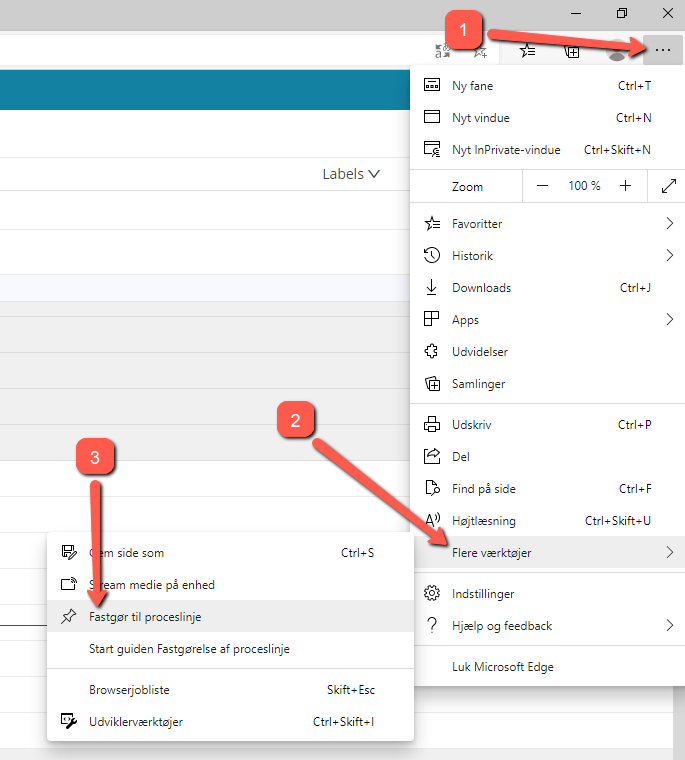
Task: Open Udvidelser from the menu
Action: 548,351
